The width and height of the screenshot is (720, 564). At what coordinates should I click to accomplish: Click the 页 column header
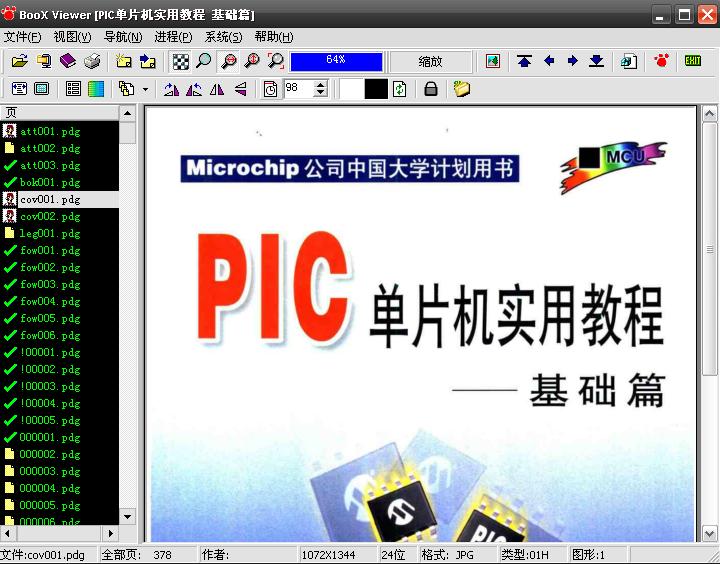59,113
